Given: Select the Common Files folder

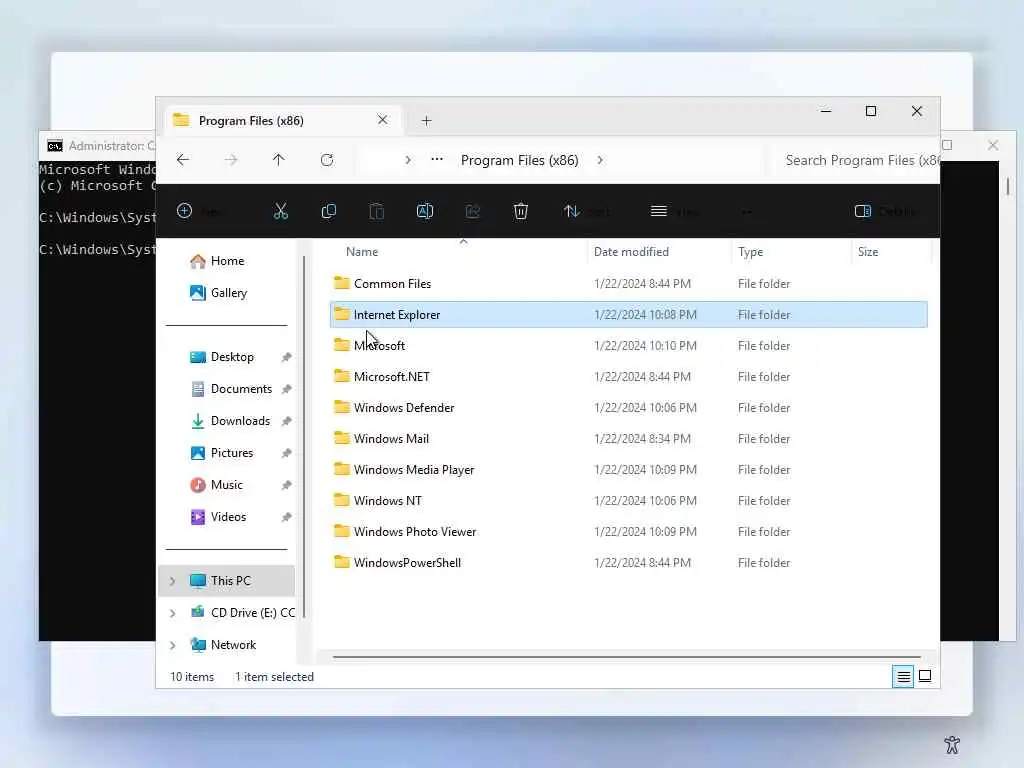Looking at the screenshot, I should pyautogui.click(x=629, y=283).
